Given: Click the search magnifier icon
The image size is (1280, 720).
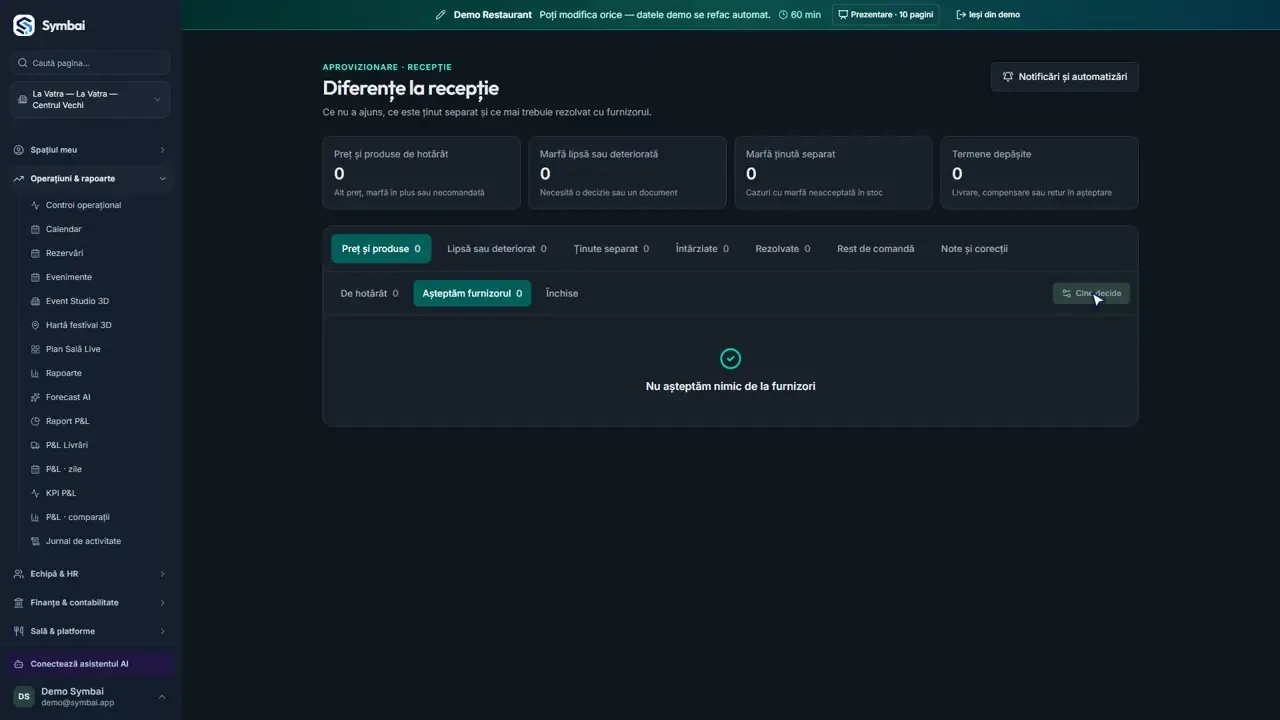Looking at the screenshot, I should click(x=23, y=63).
